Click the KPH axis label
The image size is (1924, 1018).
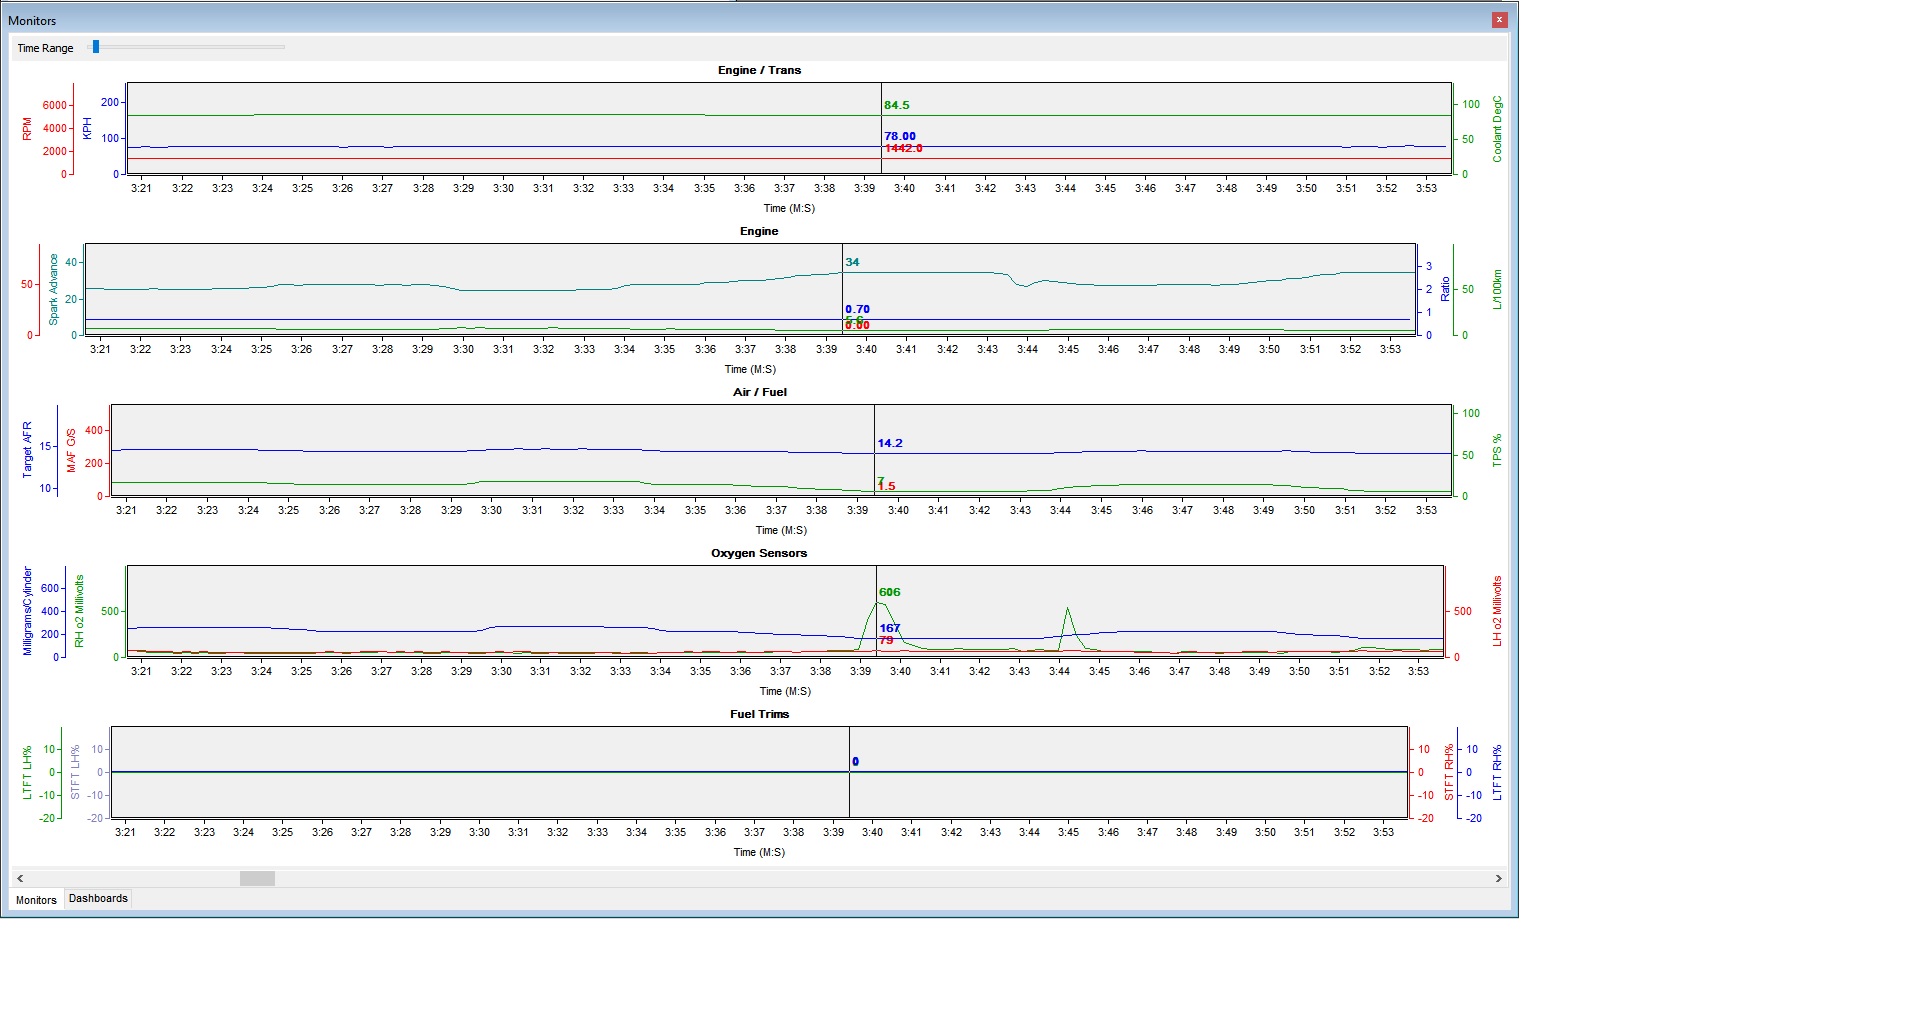tap(87, 128)
